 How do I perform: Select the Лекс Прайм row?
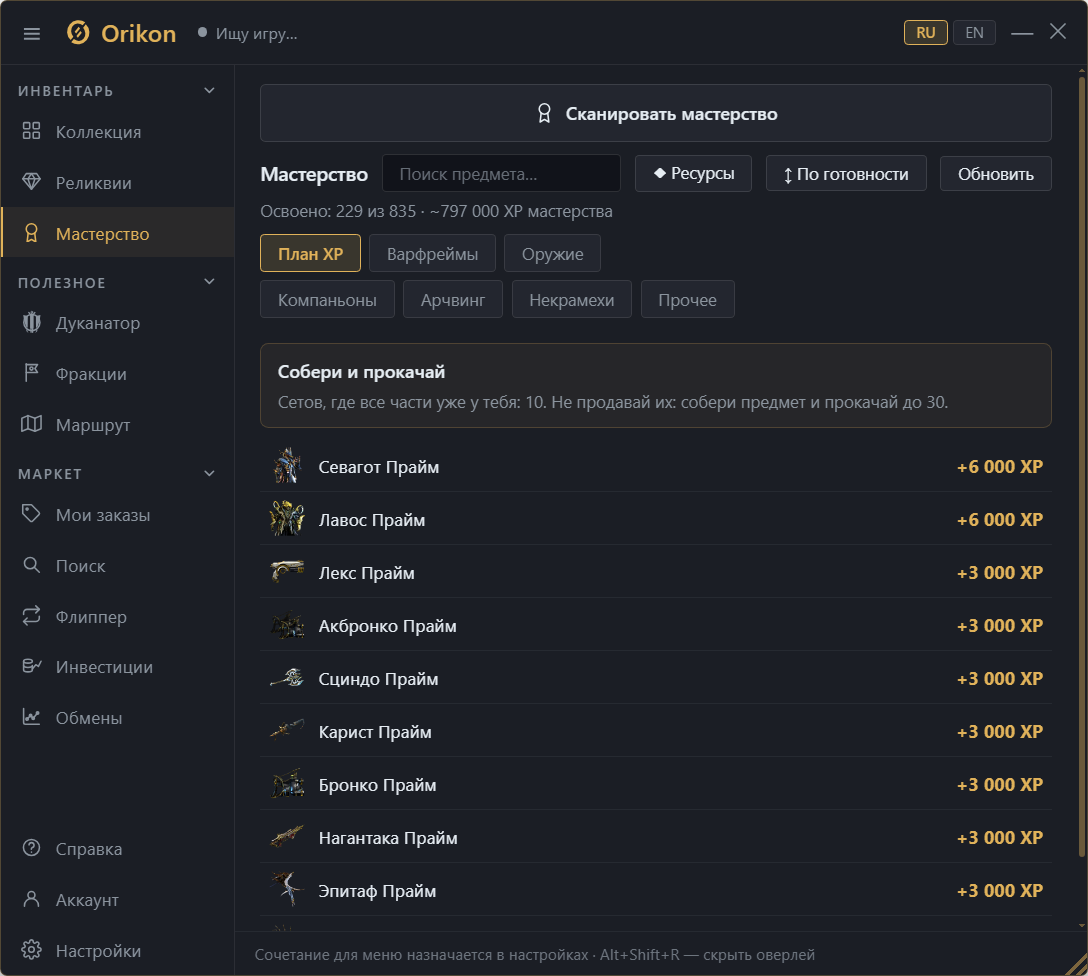coord(656,572)
